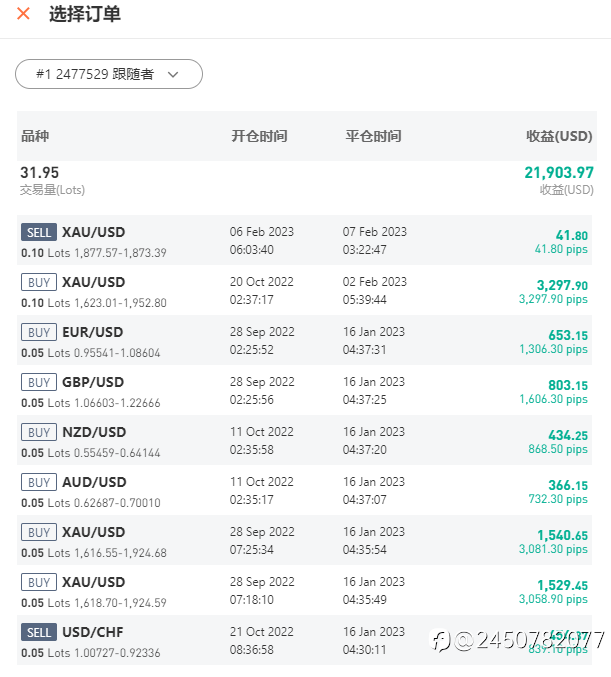
Task: Choose the BUY GBP/USD order row
Action: (x=304, y=390)
